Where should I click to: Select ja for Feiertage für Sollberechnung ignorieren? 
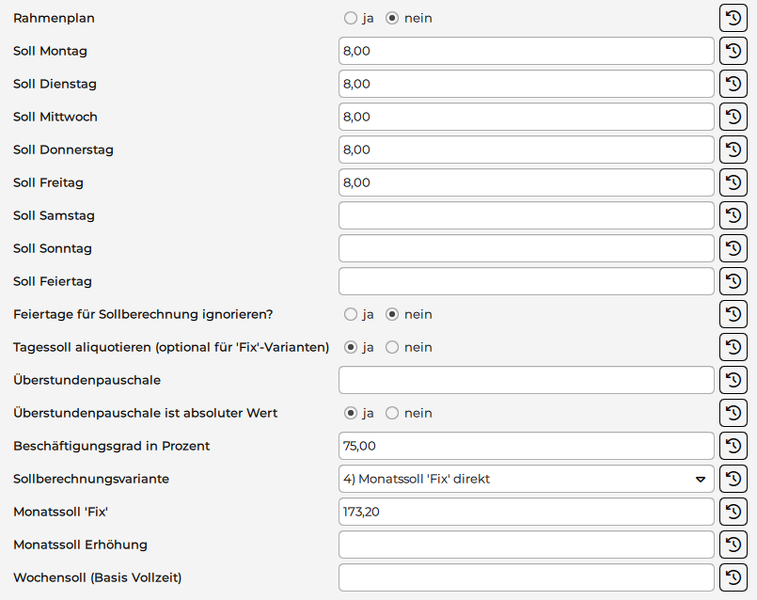point(350,314)
